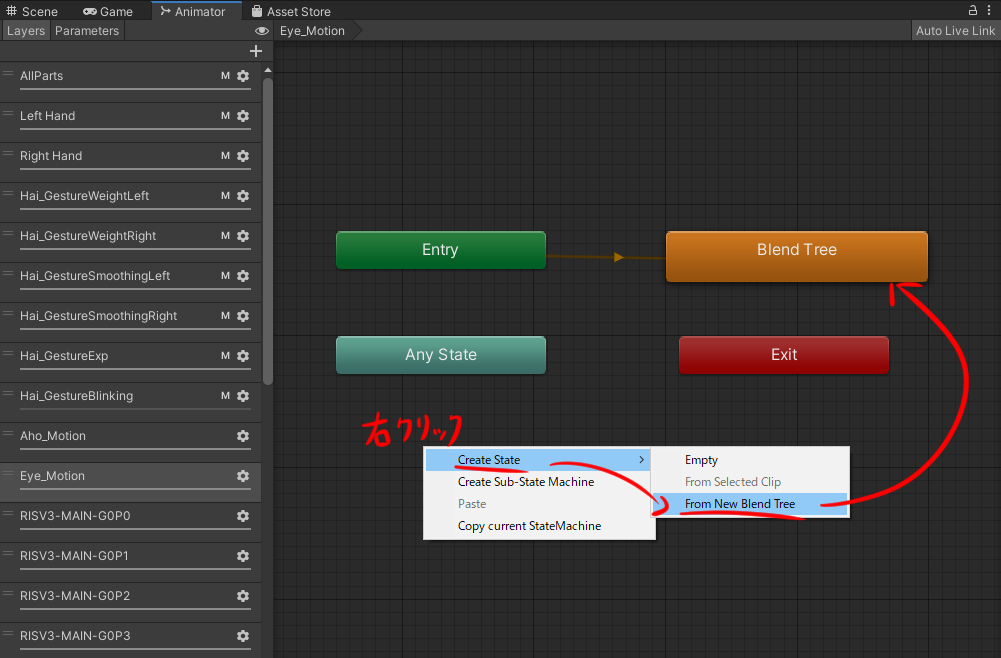The image size is (1001, 658).
Task: Select the green Entry state node
Action: click(x=440, y=250)
